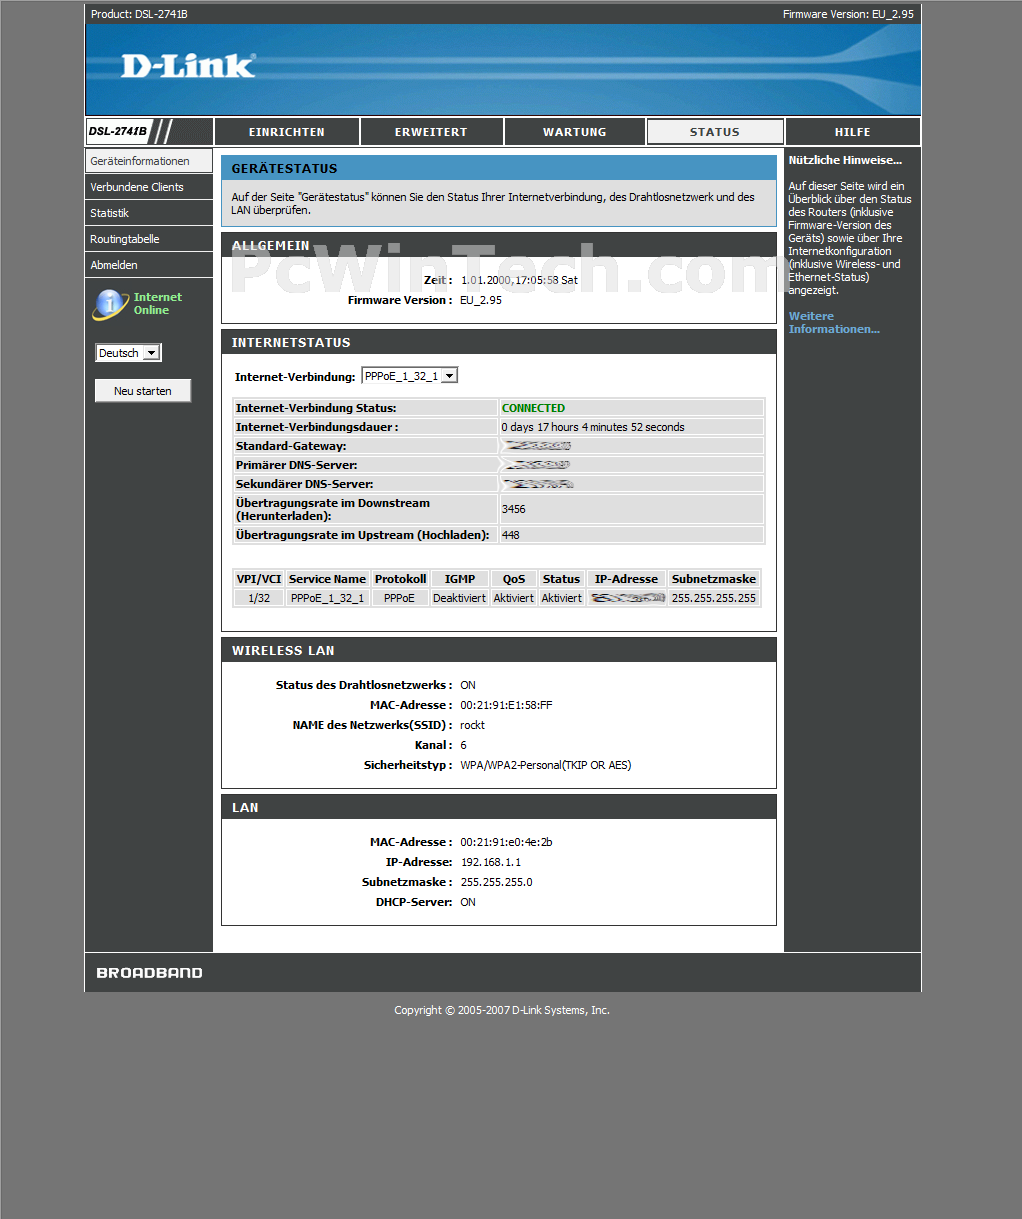Go to the HILFE tab
The width and height of the screenshot is (1022, 1219).
click(853, 132)
